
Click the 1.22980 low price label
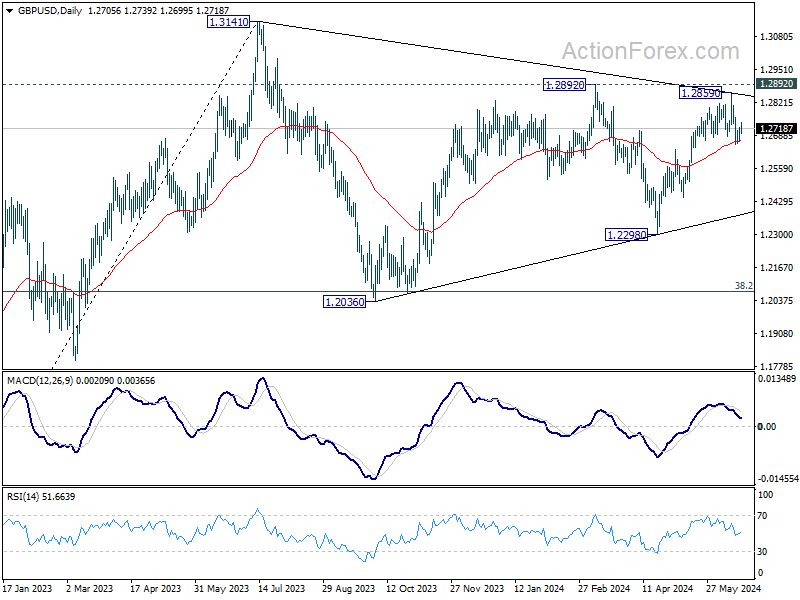(x=626, y=235)
